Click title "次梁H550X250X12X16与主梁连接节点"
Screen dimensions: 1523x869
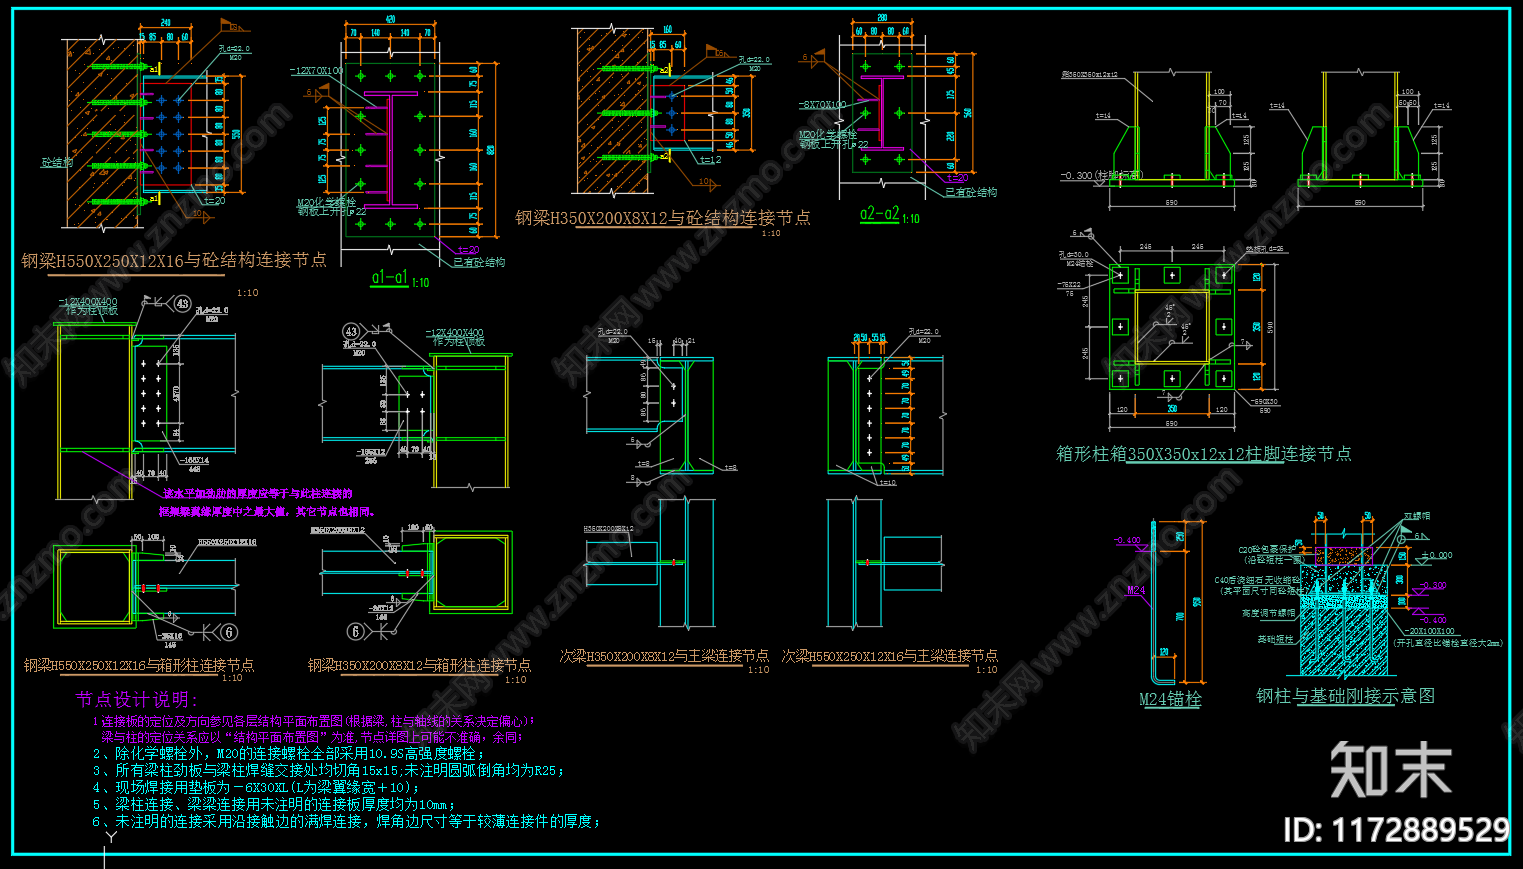point(889,656)
